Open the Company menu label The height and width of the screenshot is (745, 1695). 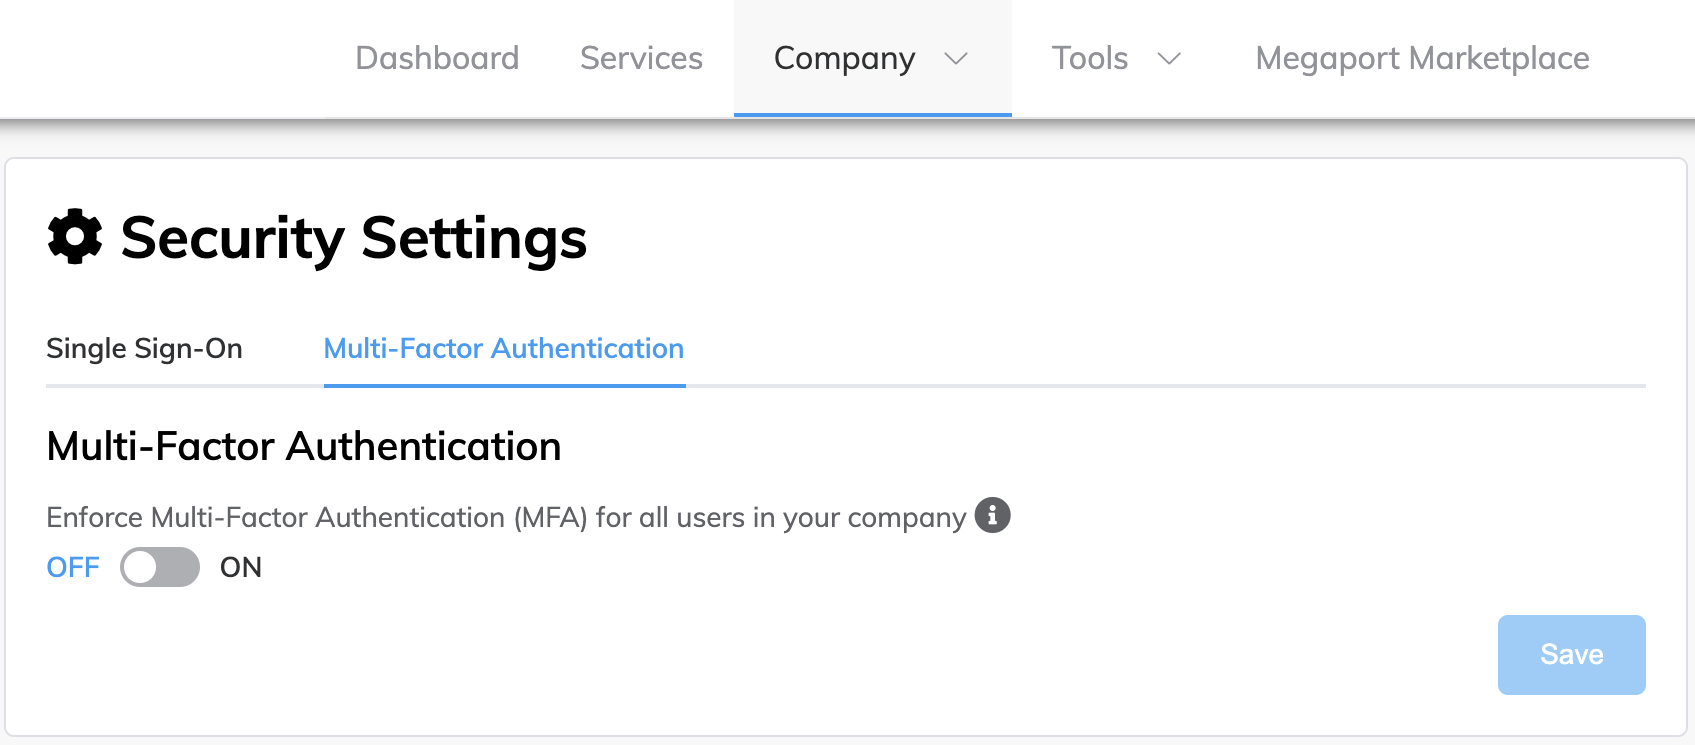[x=844, y=59]
